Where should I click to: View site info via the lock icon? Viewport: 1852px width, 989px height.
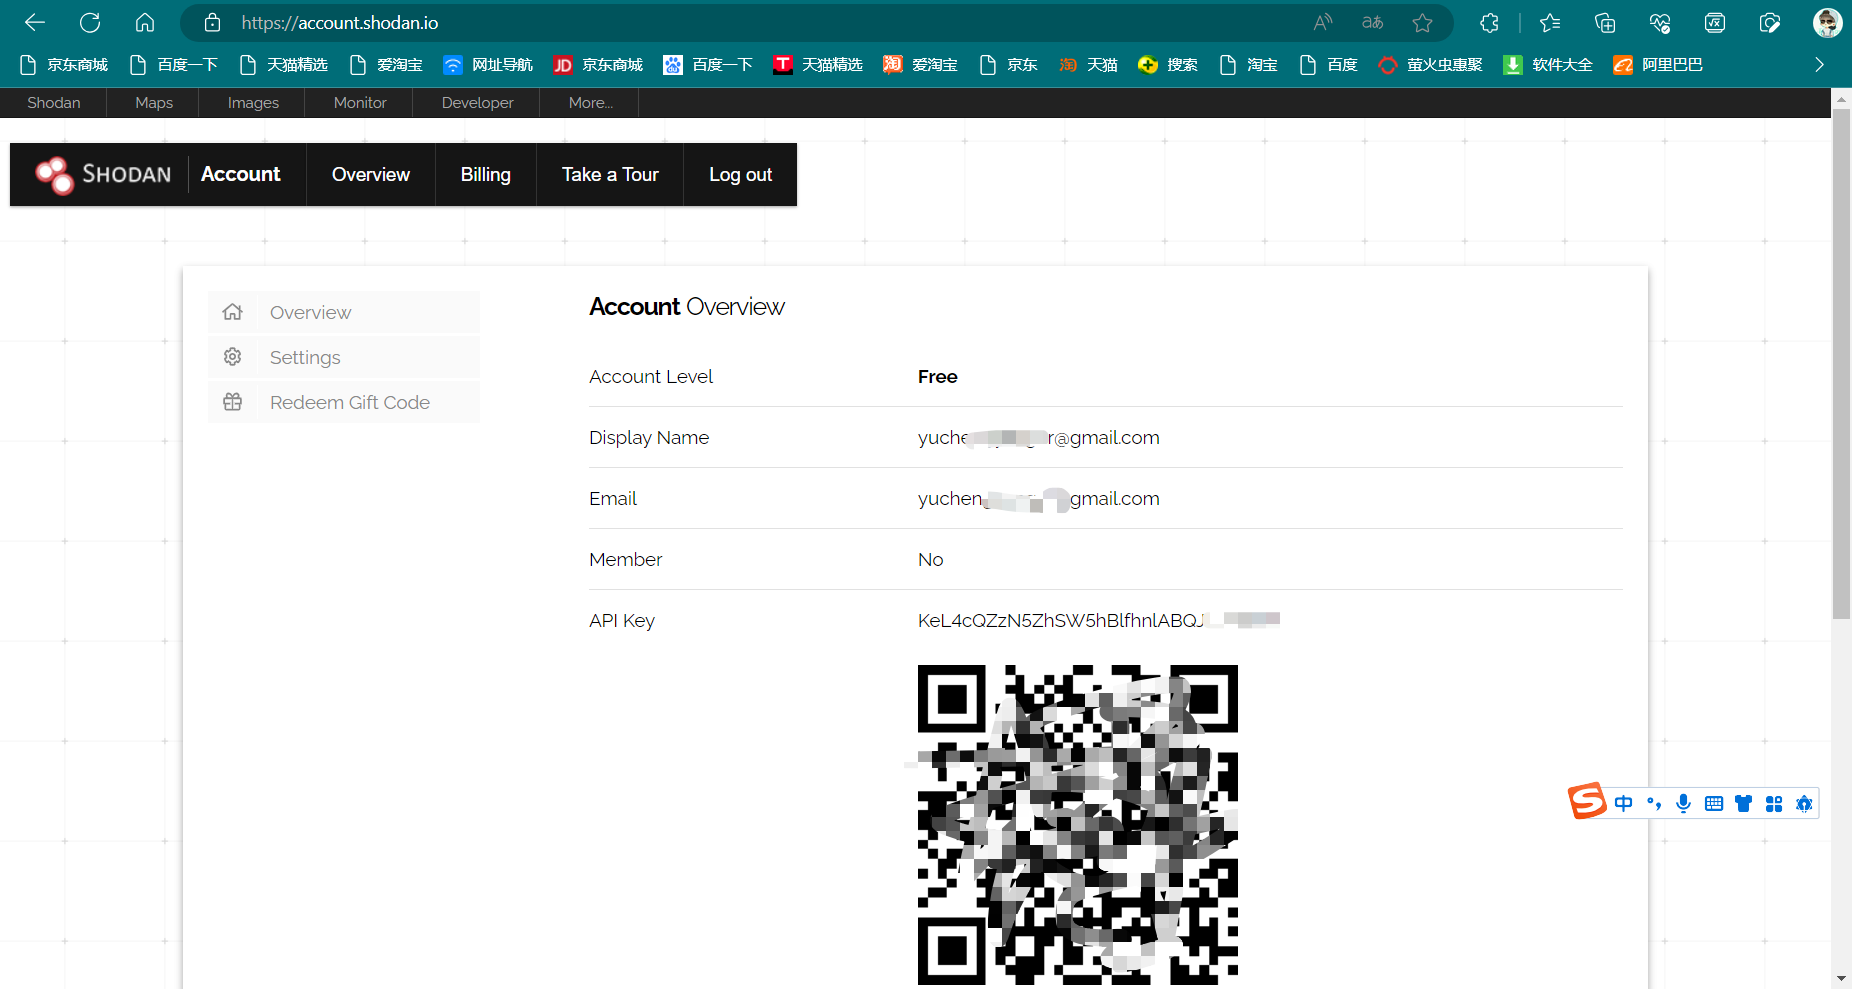[x=212, y=22]
